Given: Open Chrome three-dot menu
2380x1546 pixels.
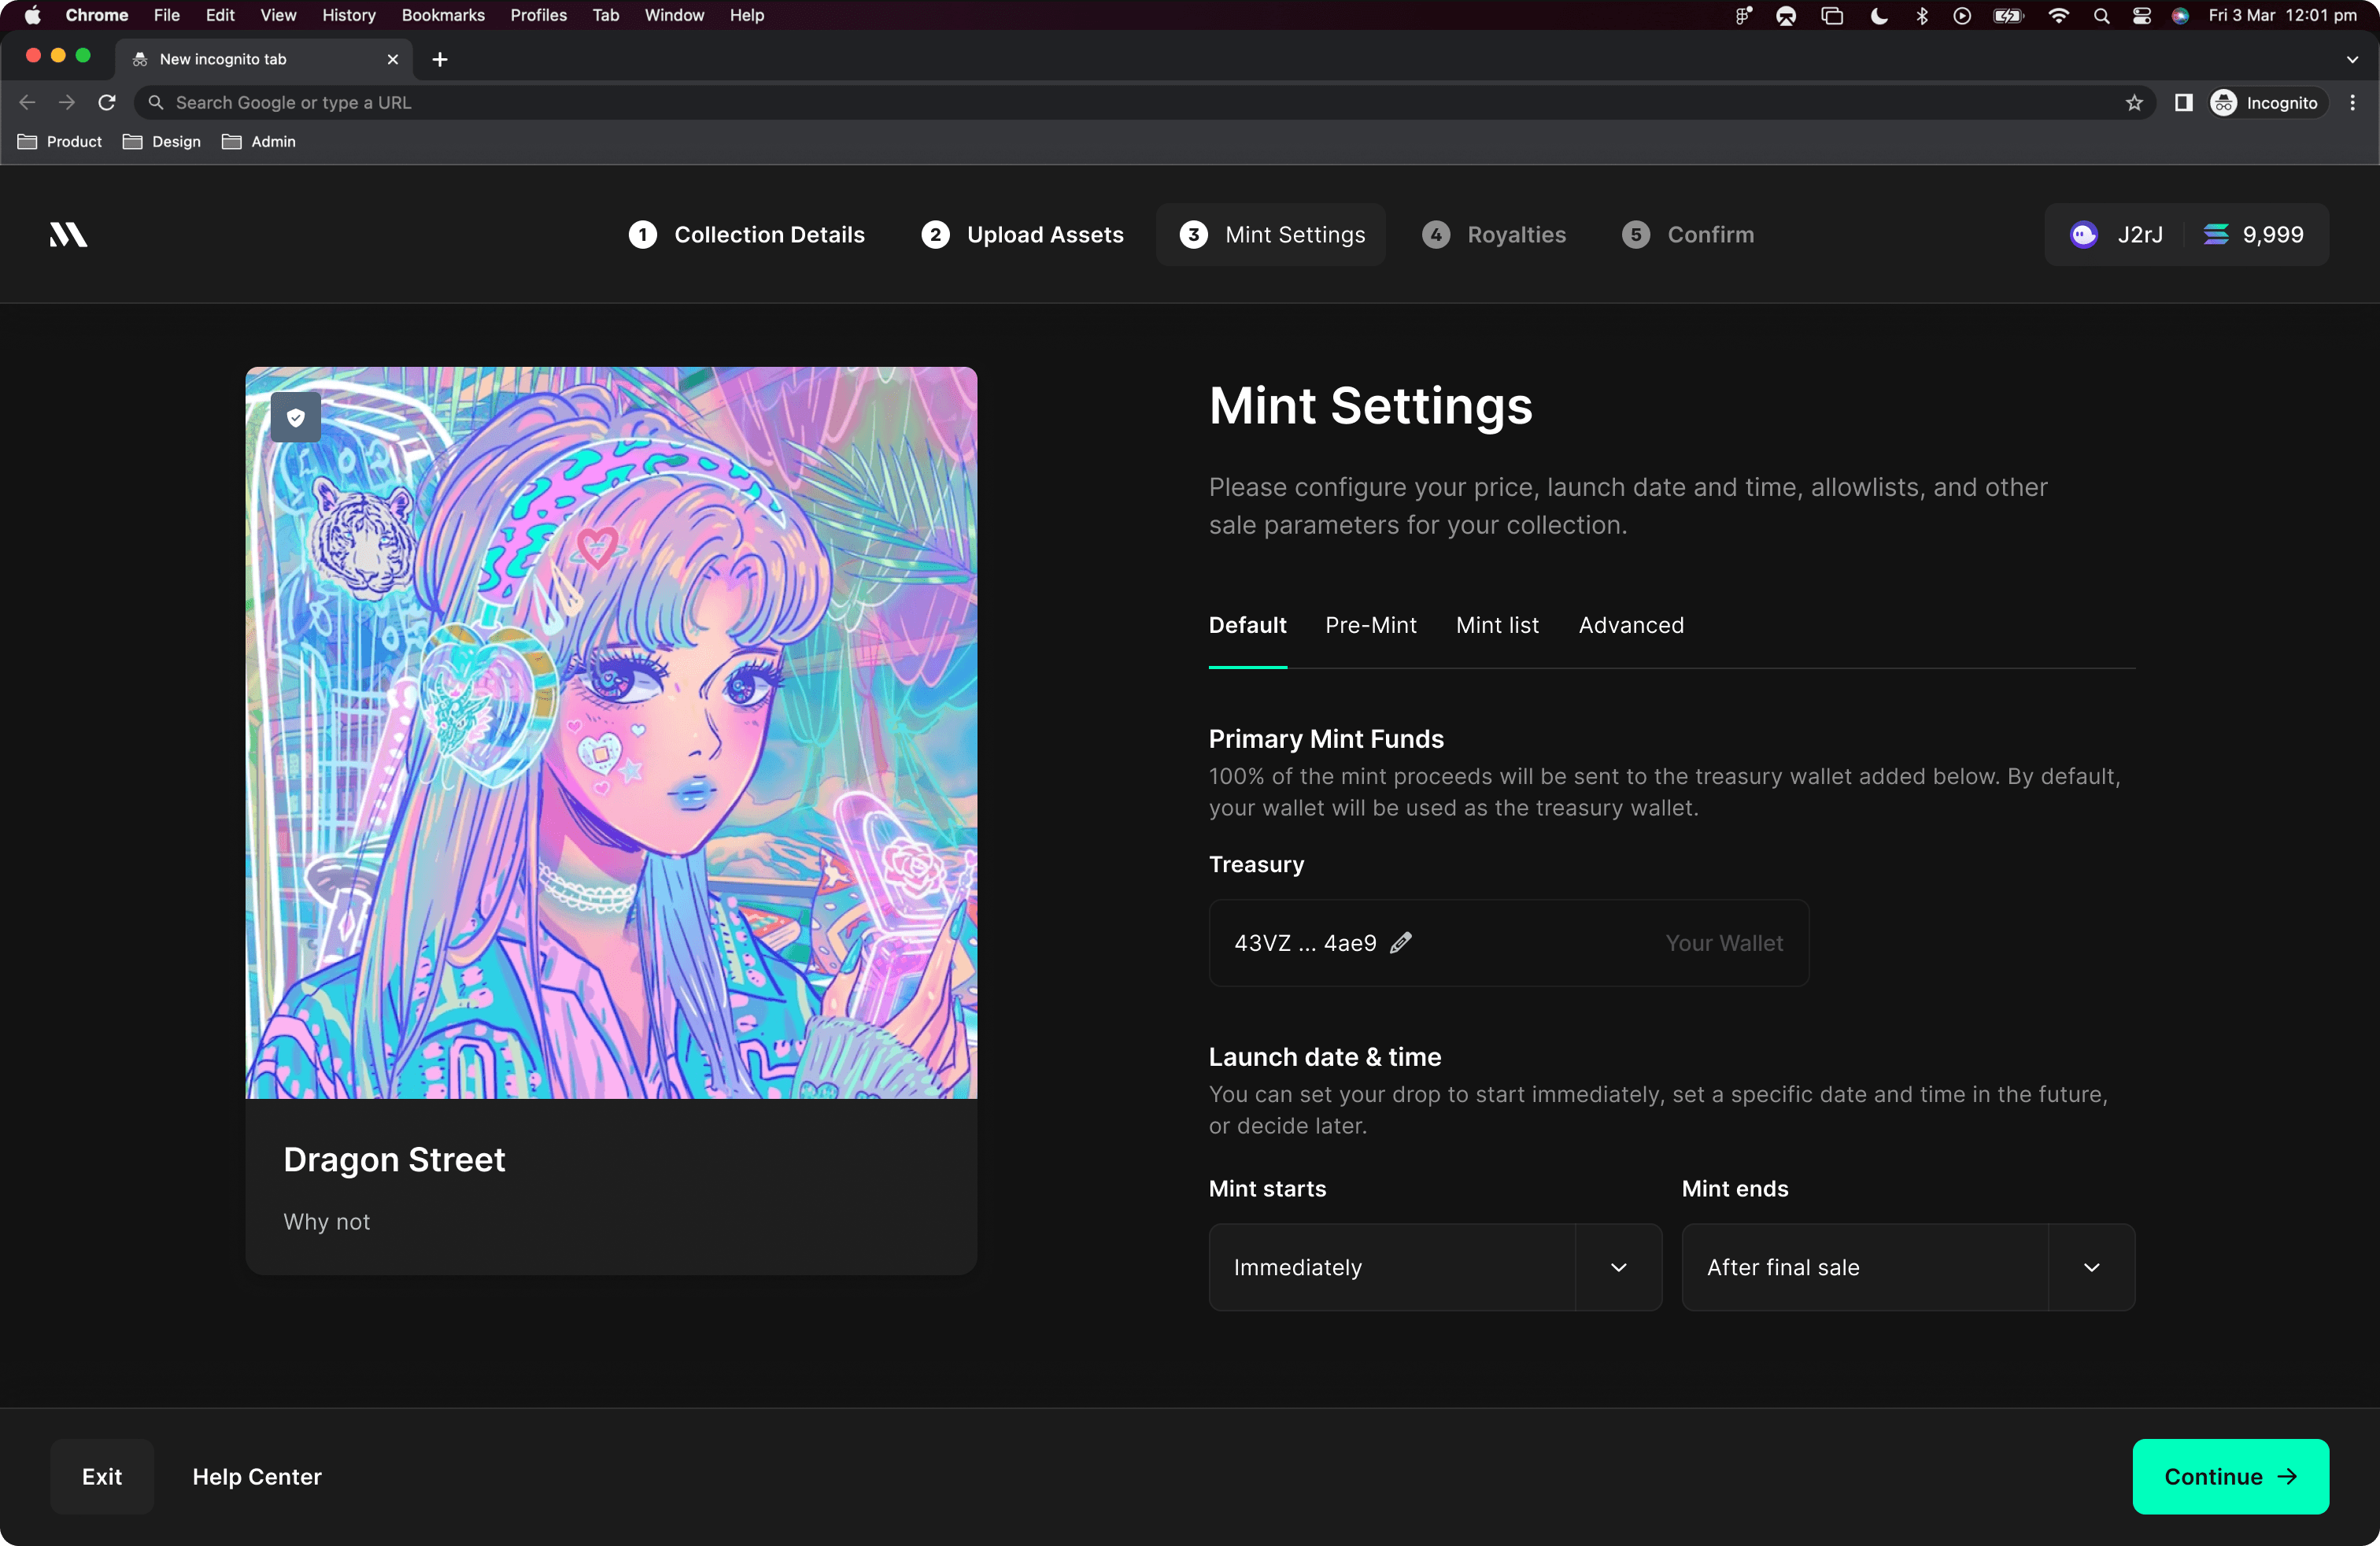Looking at the screenshot, I should point(2352,103).
